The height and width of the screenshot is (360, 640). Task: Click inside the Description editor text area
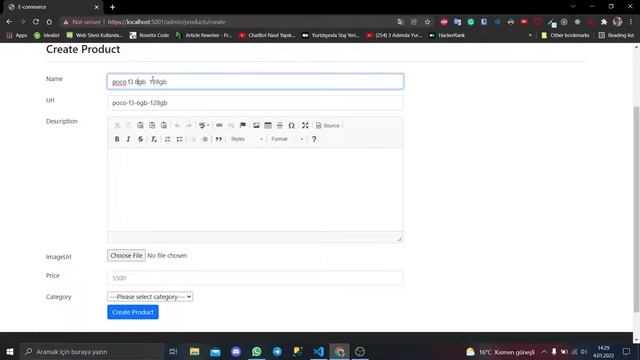tap(256, 190)
